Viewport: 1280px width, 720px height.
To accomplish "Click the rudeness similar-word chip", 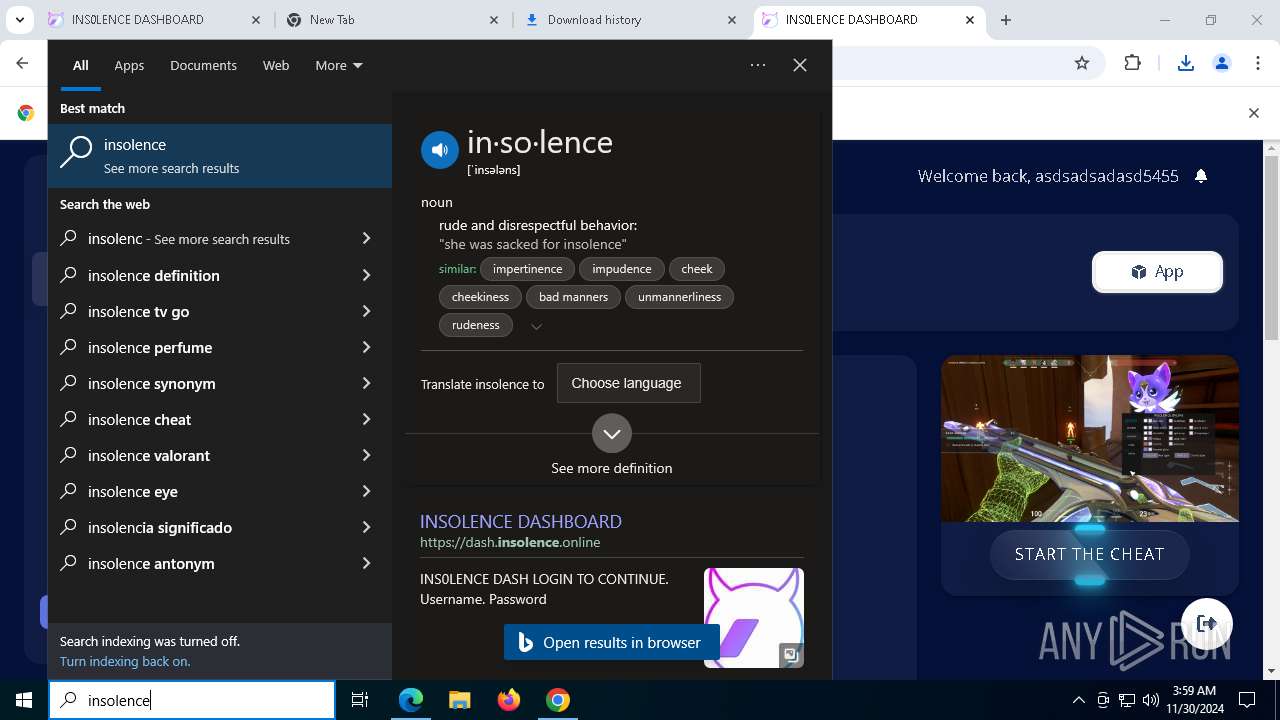I will pos(476,325).
